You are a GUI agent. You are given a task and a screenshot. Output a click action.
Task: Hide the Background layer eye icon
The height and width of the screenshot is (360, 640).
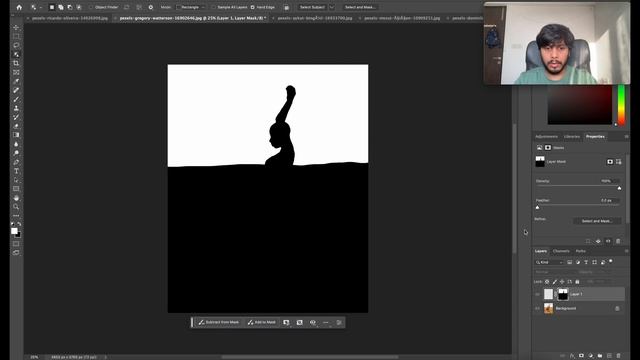[x=537, y=308]
